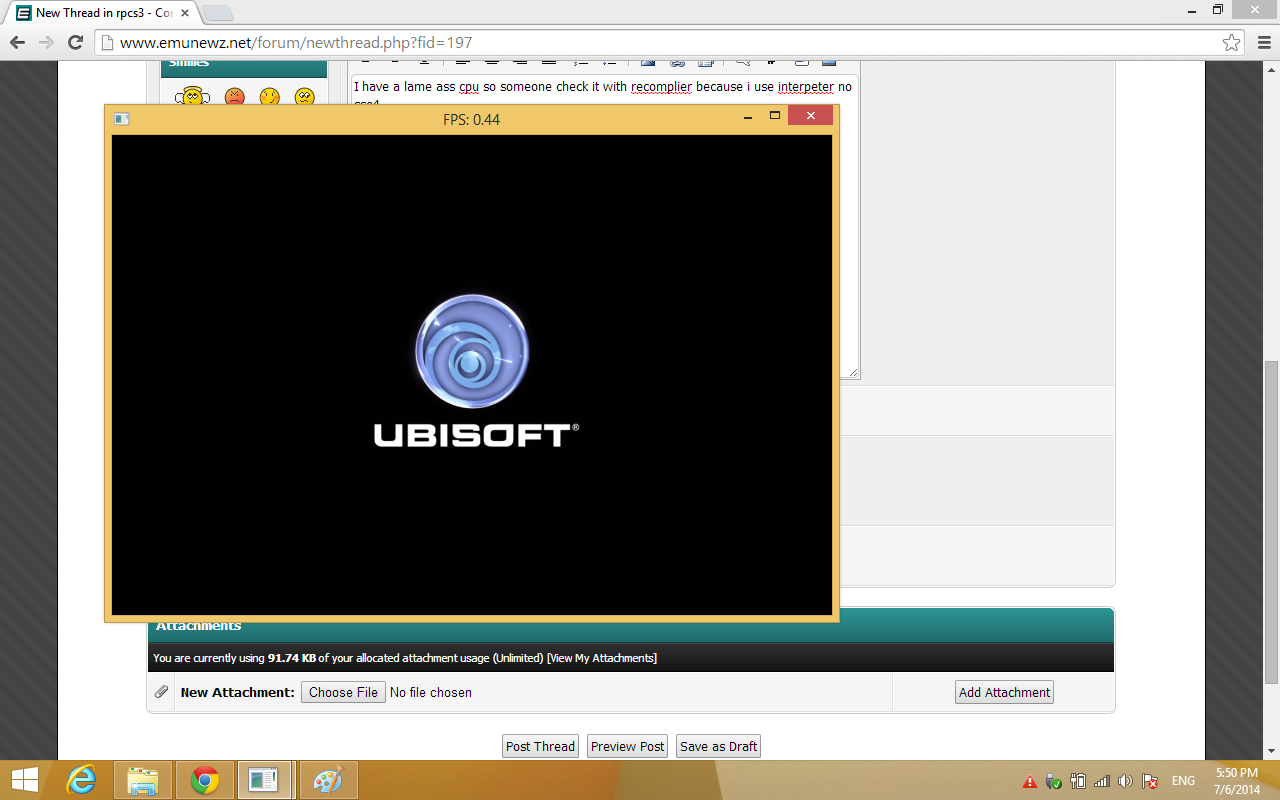The height and width of the screenshot is (800, 1280).
Task: Open Paint from the taskbar
Action: [x=327, y=780]
